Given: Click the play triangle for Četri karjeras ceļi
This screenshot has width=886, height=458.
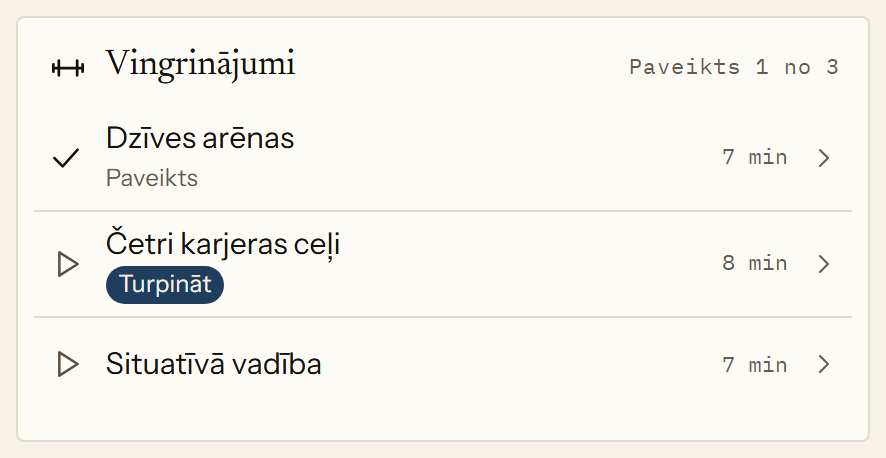Looking at the screenshot, I should click(x=68, y=264).
